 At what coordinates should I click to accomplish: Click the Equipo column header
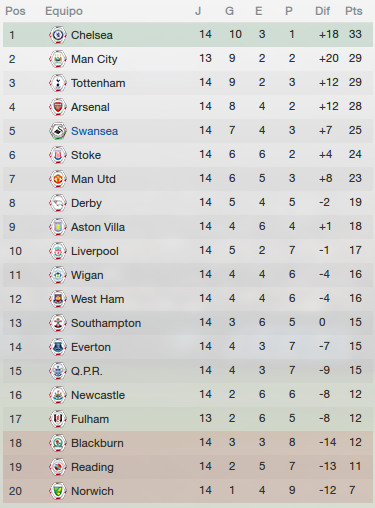coord(64,11)
